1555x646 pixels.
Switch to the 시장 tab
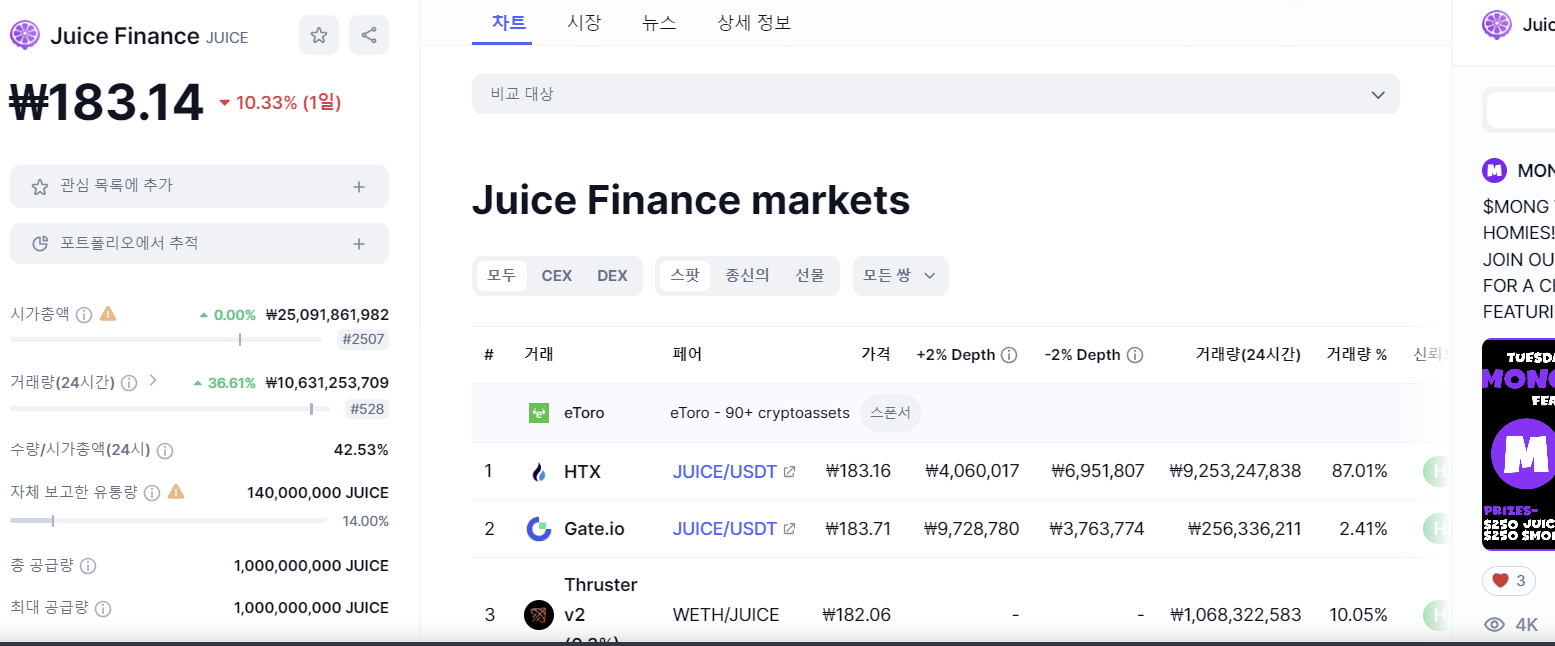[x=584, y=22]
